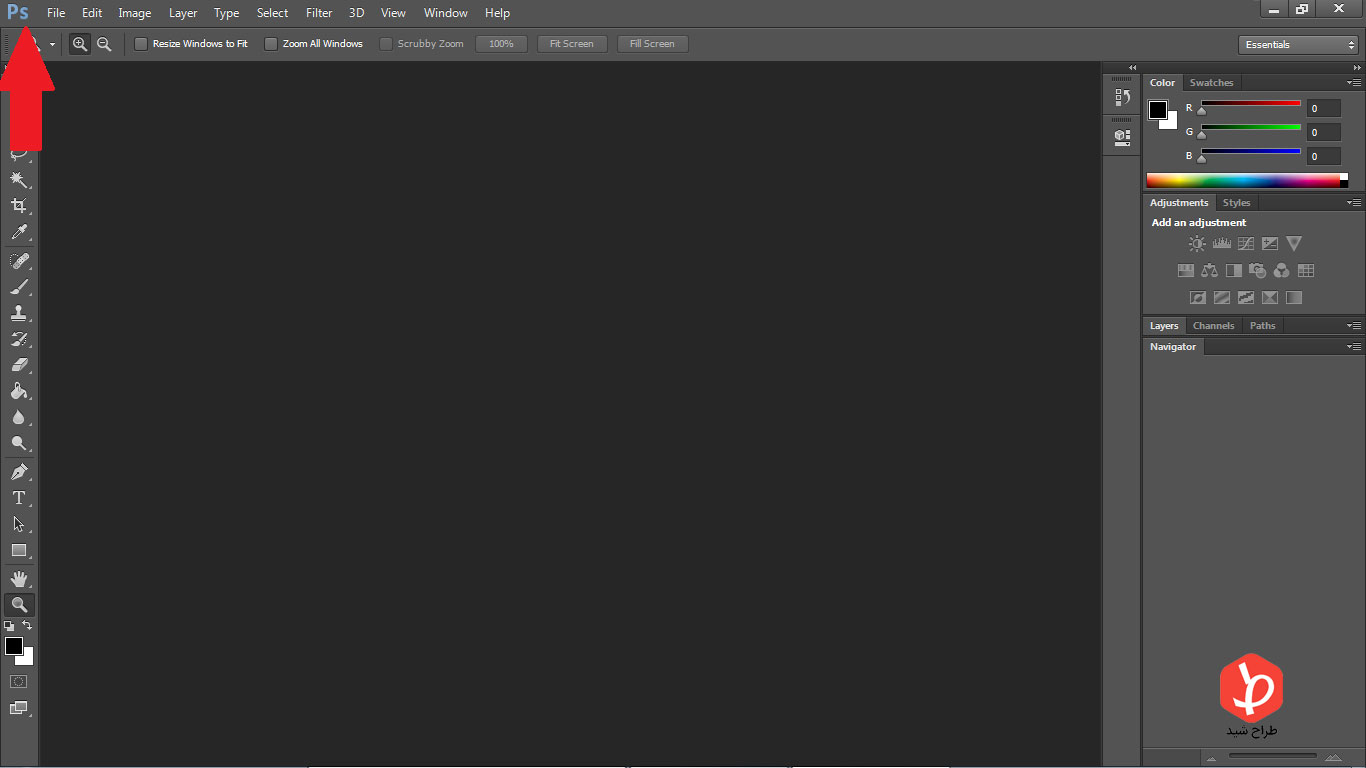Image resolution: width=1366 pixels, height=768 pixels.
Task: Open the Filter menu
Action: [x=319, y=13]
